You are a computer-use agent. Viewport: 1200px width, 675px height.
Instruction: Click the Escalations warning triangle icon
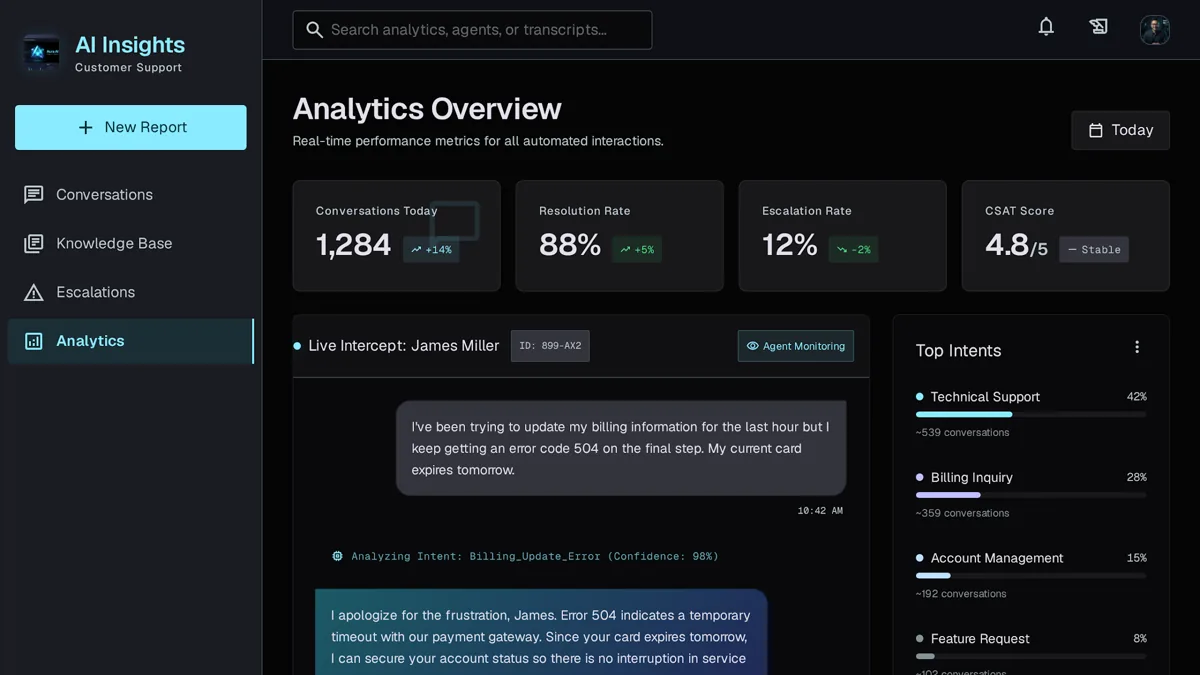point(34,293)
